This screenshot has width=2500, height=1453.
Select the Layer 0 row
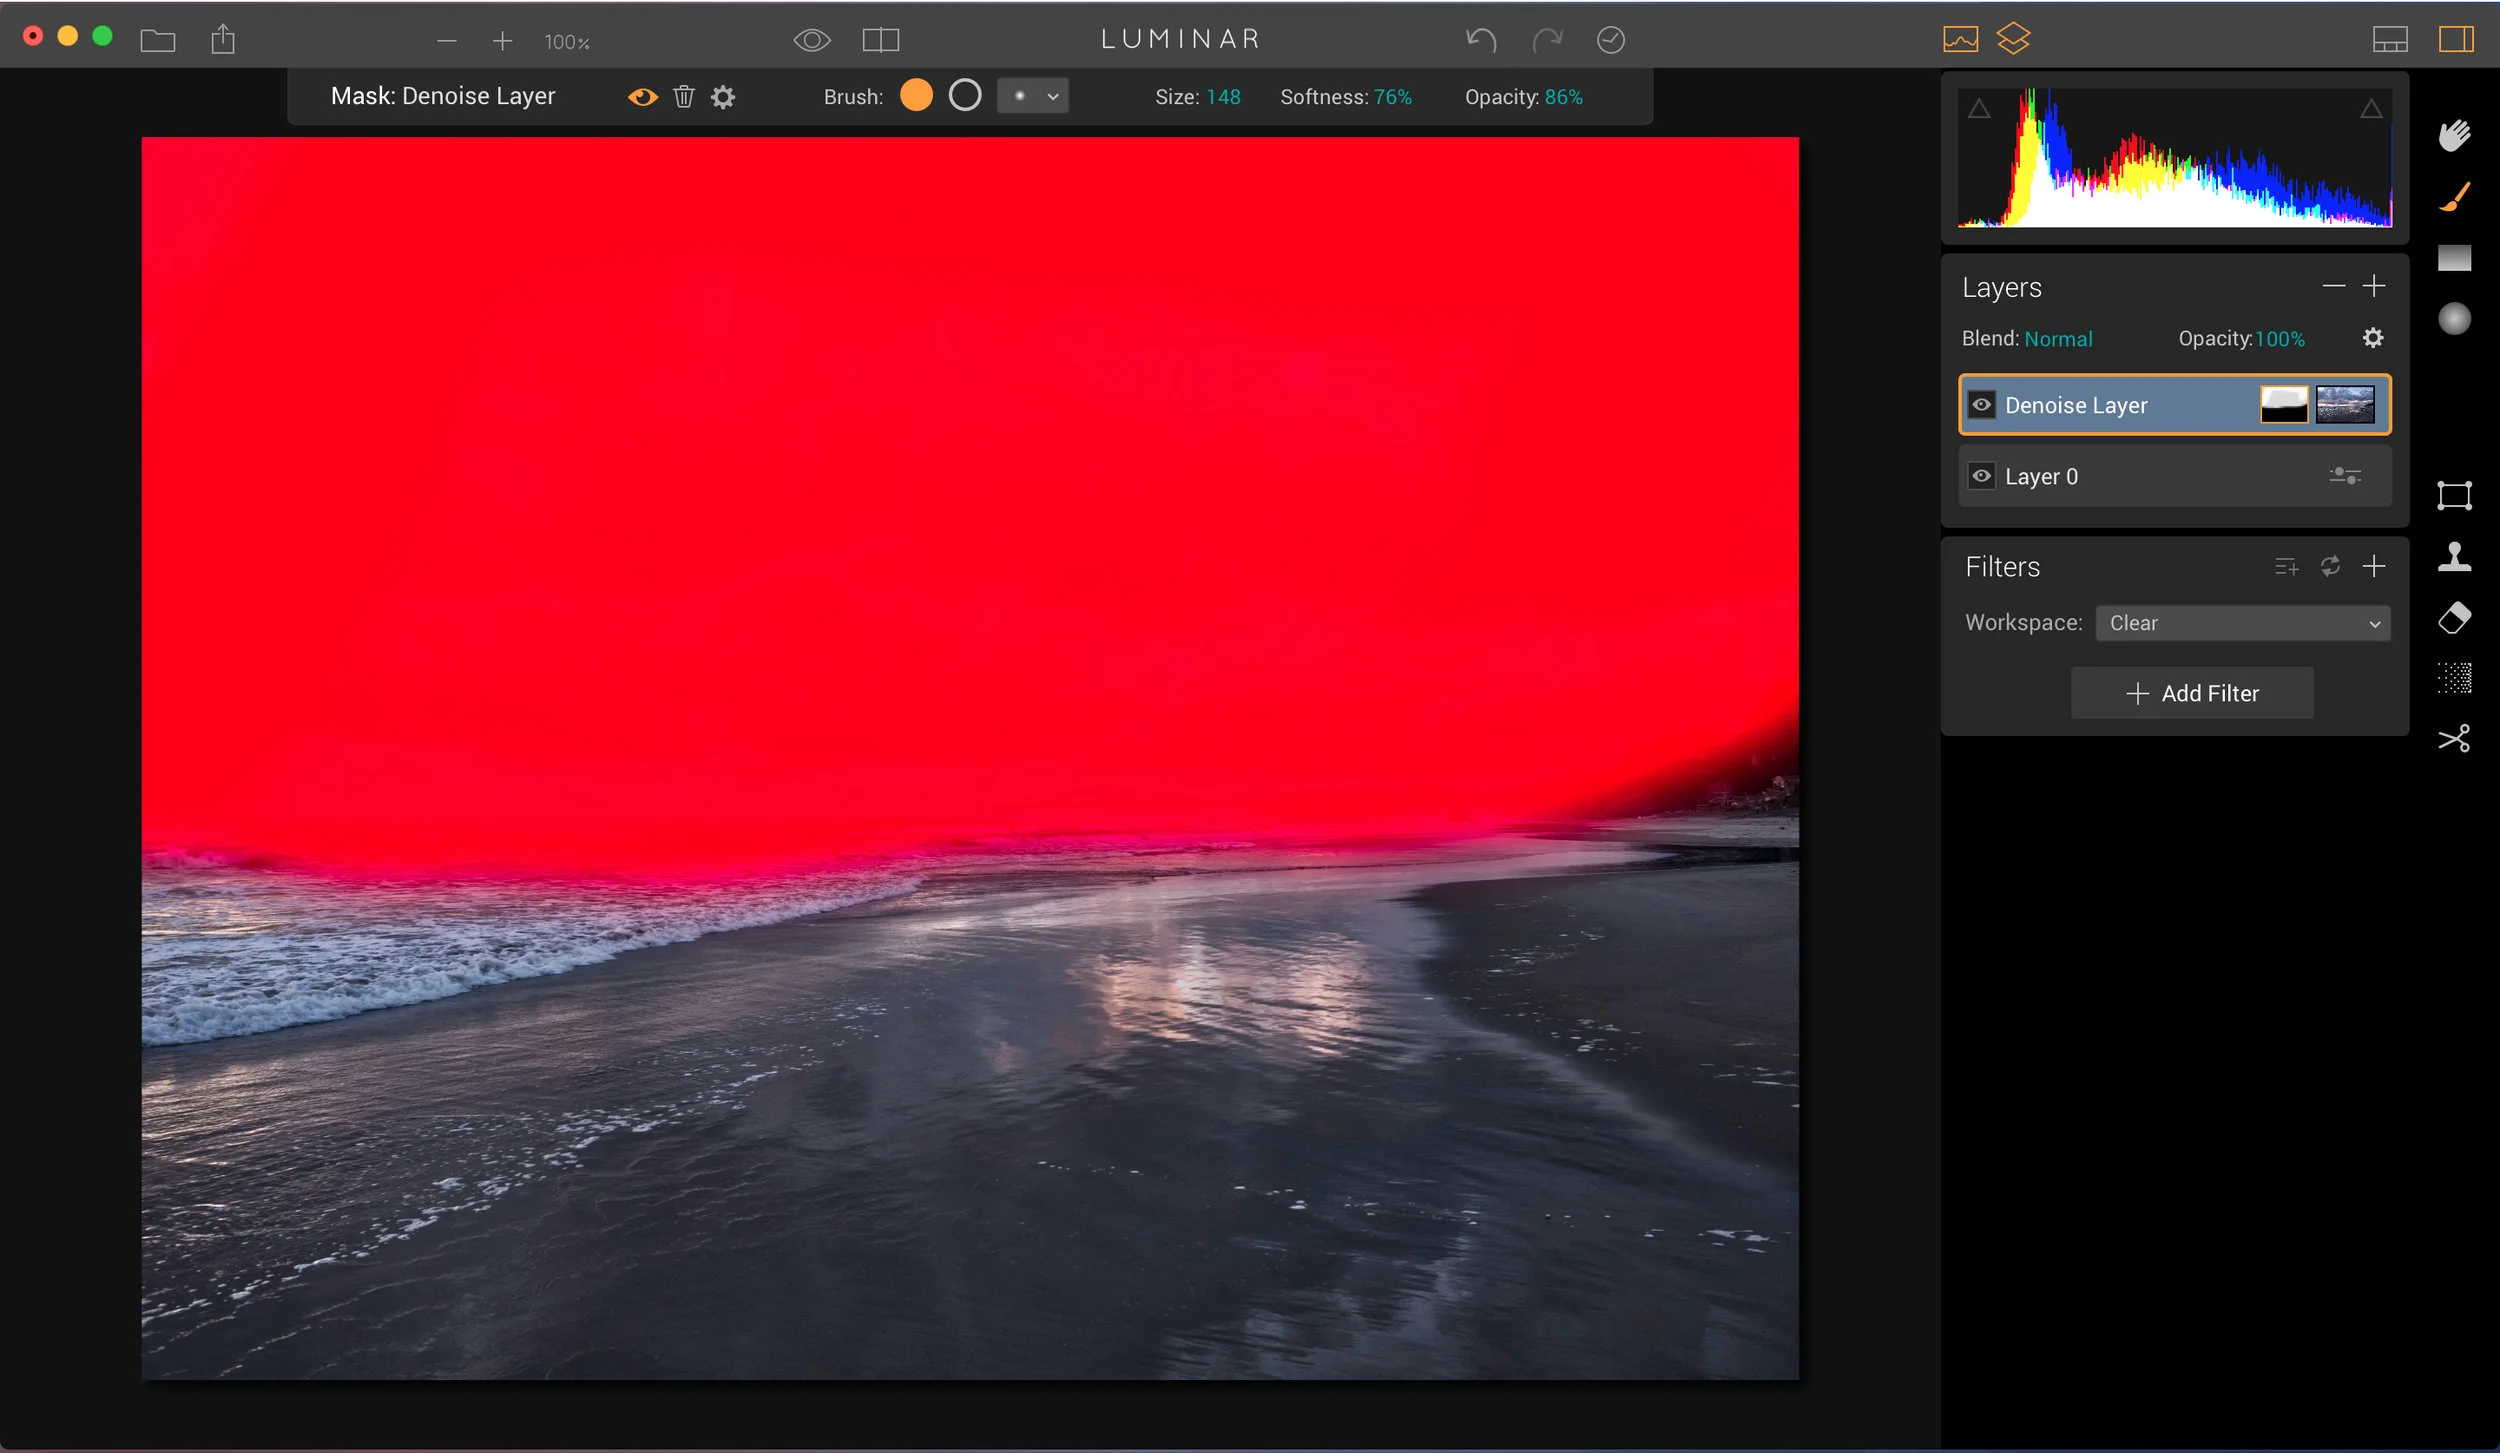[2175, 476]
